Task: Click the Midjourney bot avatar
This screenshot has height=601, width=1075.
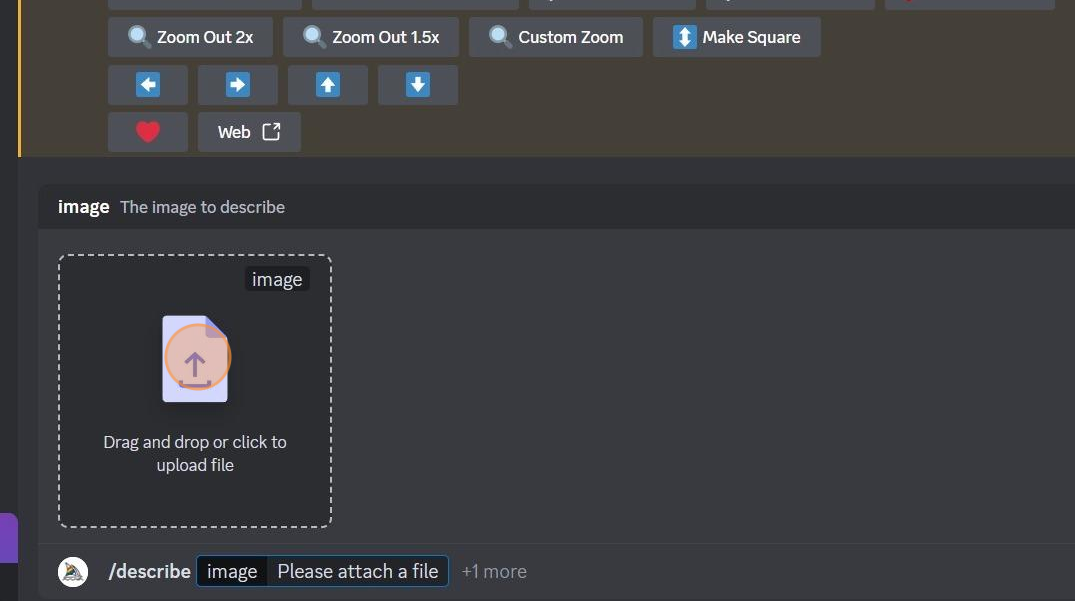Action: 72,571
